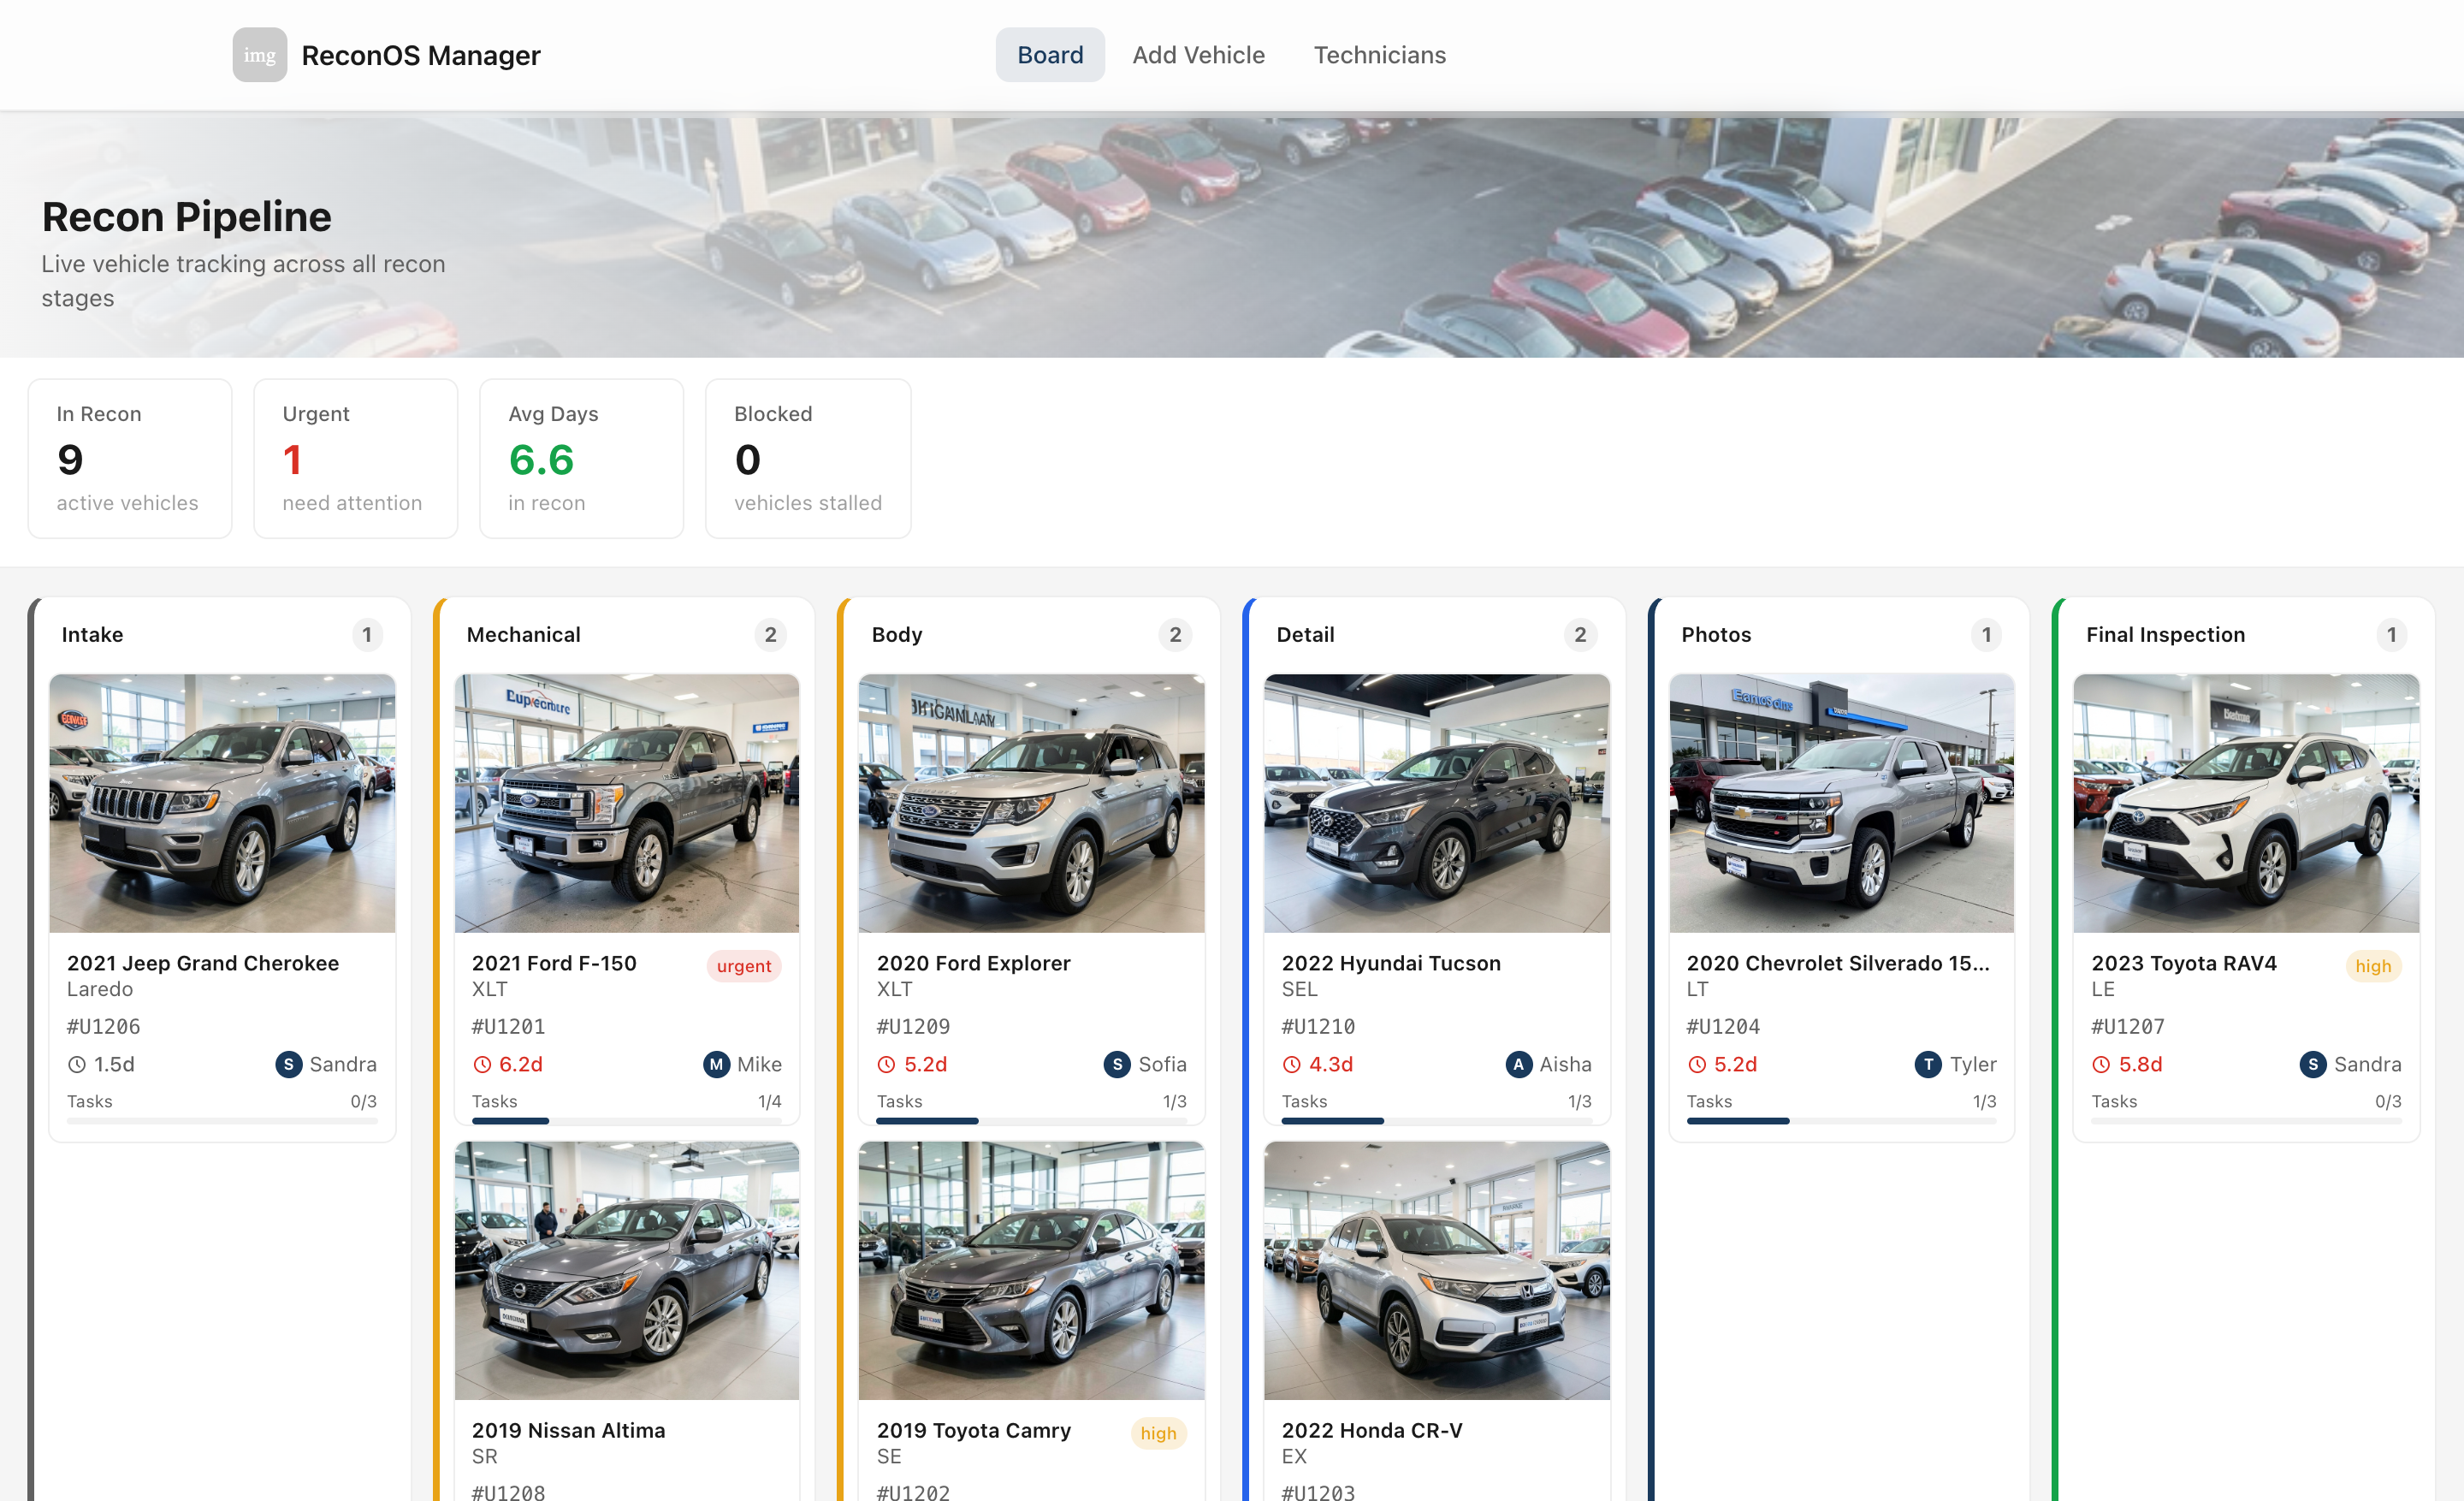Click the clock icon on the Silverado card
Viewport: 2464px width, 1501px height.
(1696, 1065)
